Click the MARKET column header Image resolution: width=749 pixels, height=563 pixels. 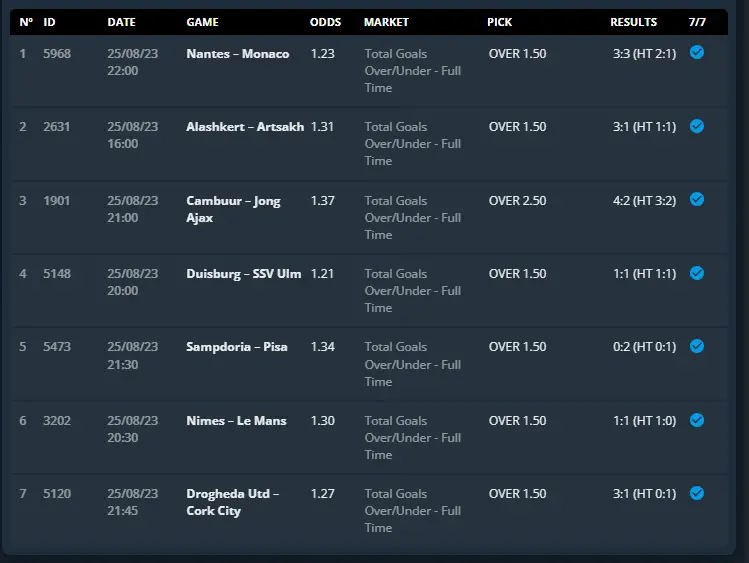click(x=386, y=22)
